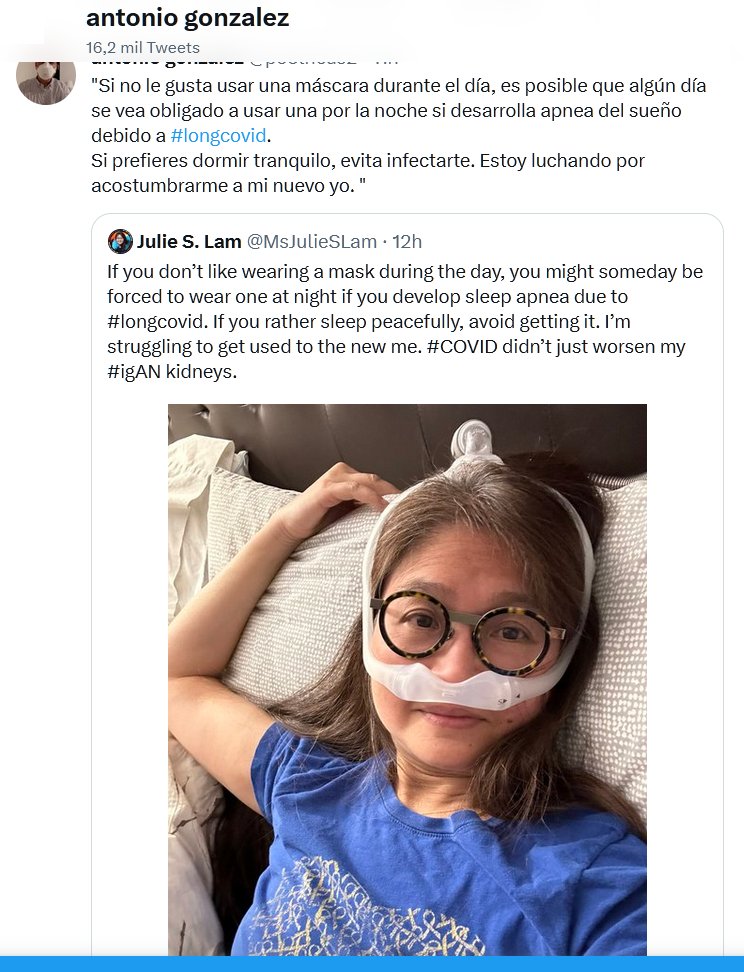Click the blue bar at the bottom

[x=372, y=963]
